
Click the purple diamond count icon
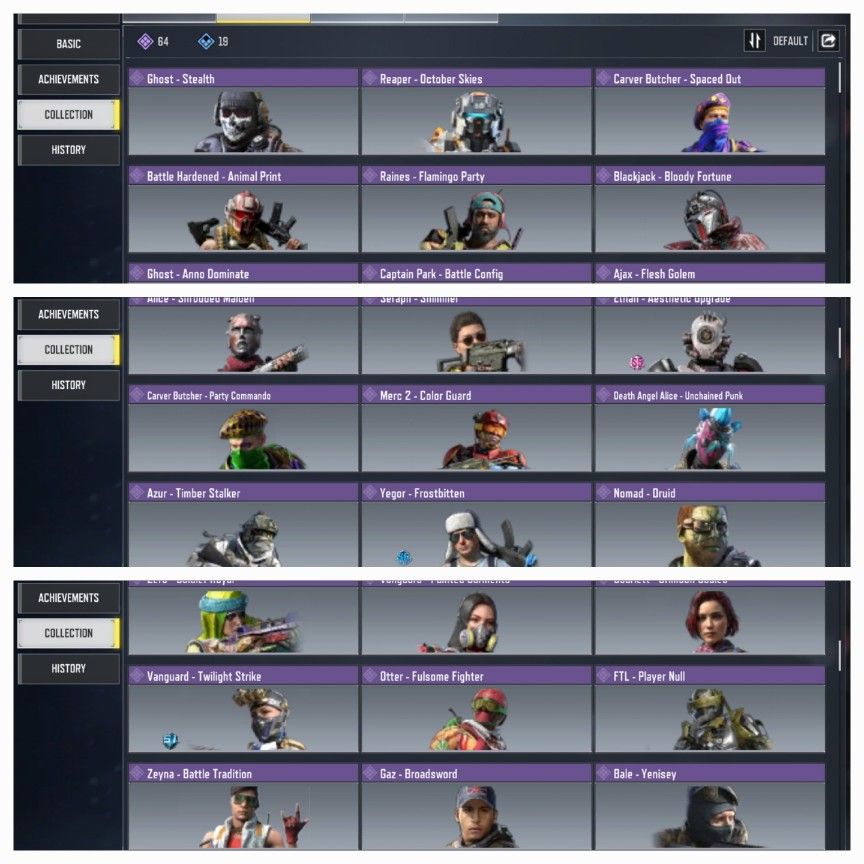(x=145, y=41)
